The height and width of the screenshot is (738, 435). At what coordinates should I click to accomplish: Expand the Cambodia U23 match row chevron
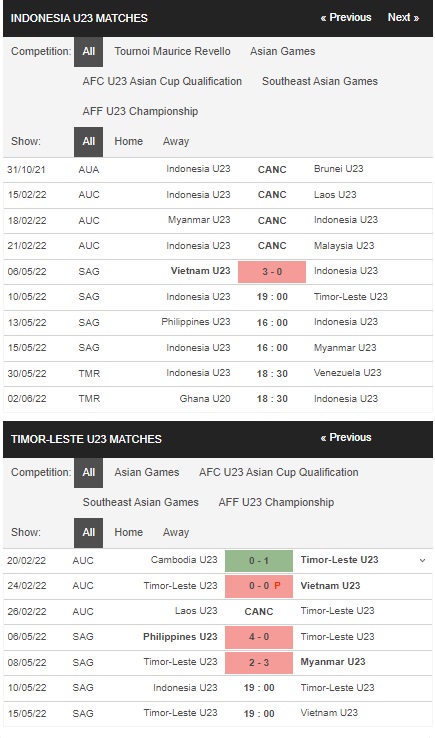click(422, 560)
